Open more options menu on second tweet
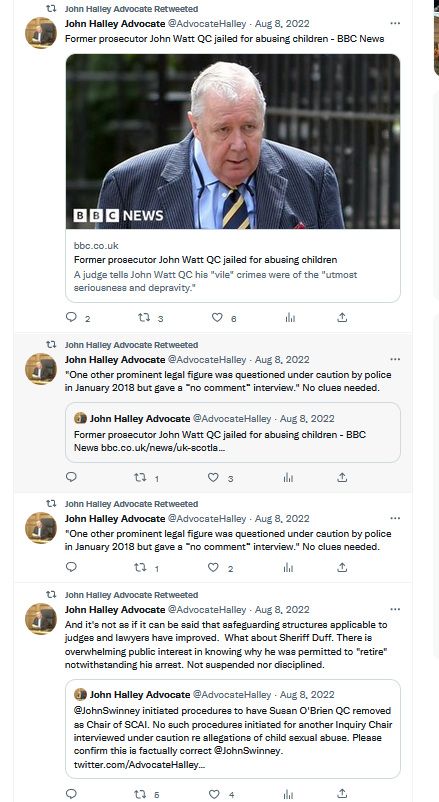Screen dimensions: 439x802 click(394, 359)
